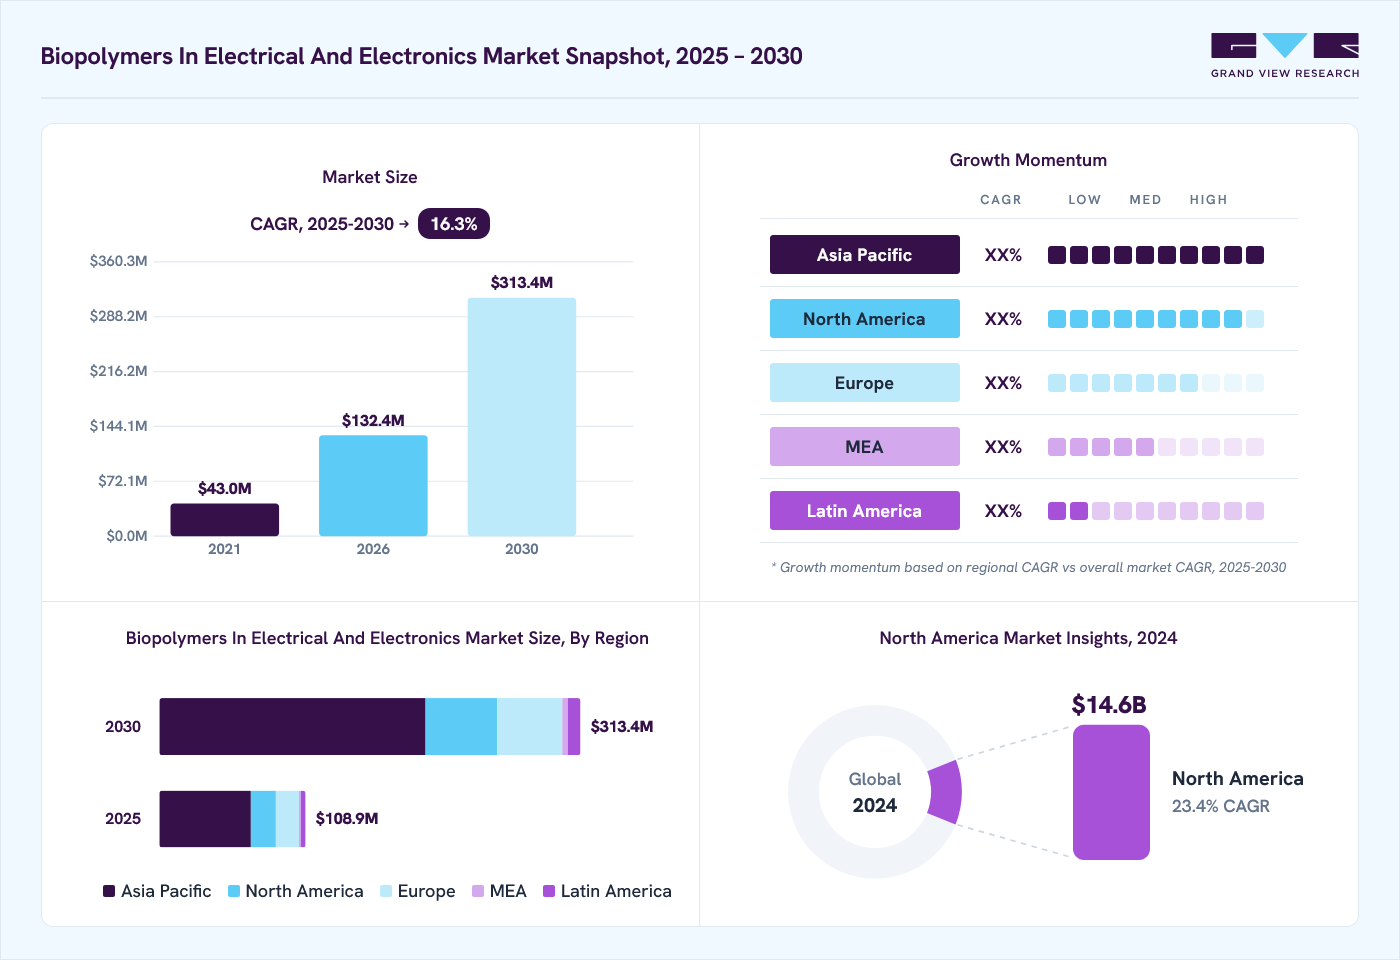
Task: Click the $72.1M y-axis label
Action: click(123, 481)
